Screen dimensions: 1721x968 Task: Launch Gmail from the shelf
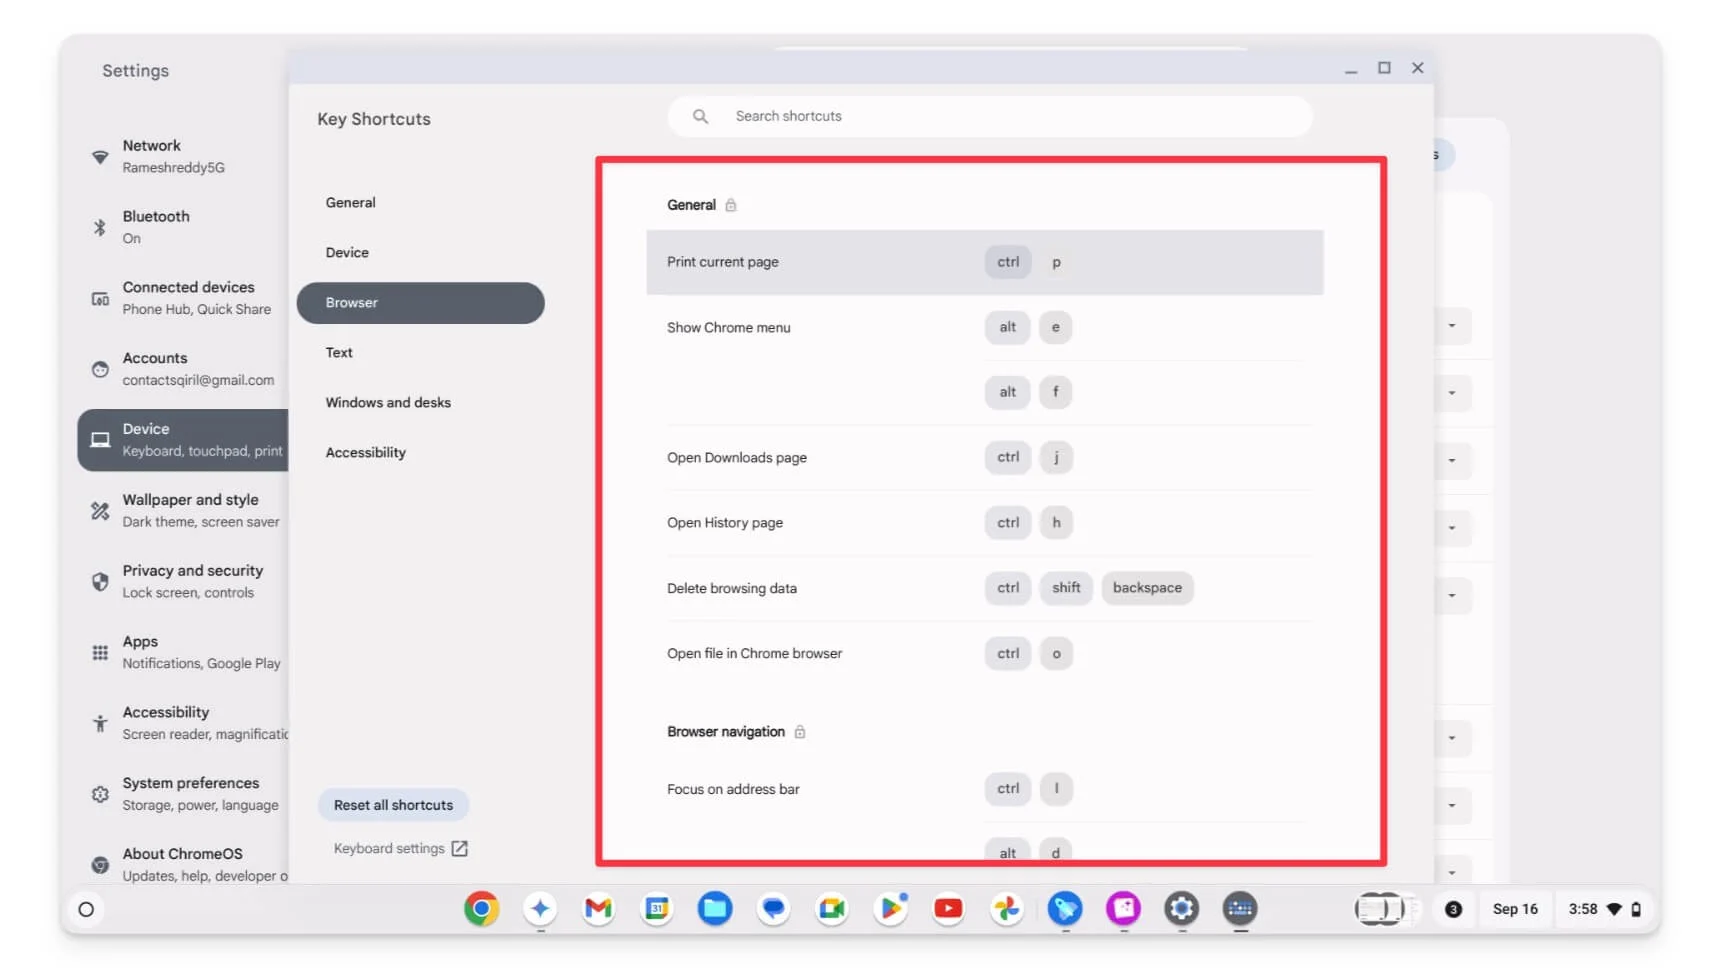598,909
